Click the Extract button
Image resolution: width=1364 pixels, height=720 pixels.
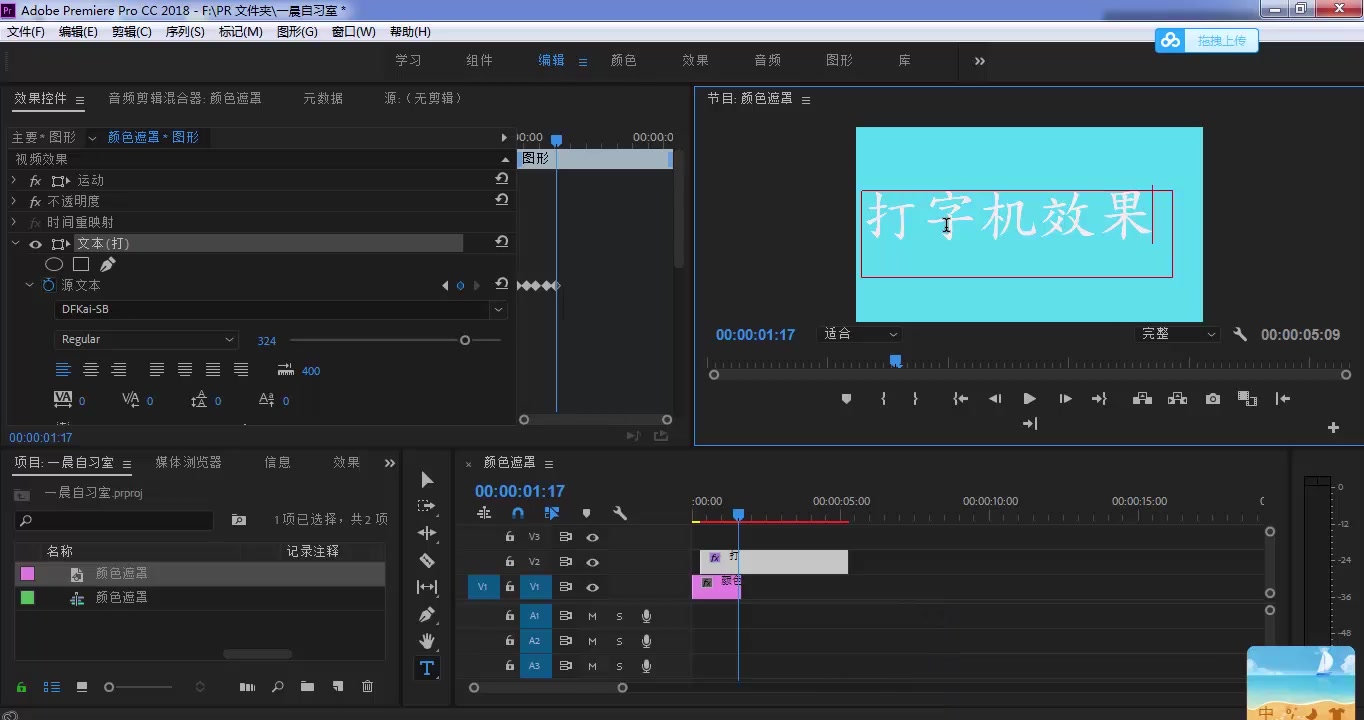coord(1177,399)
